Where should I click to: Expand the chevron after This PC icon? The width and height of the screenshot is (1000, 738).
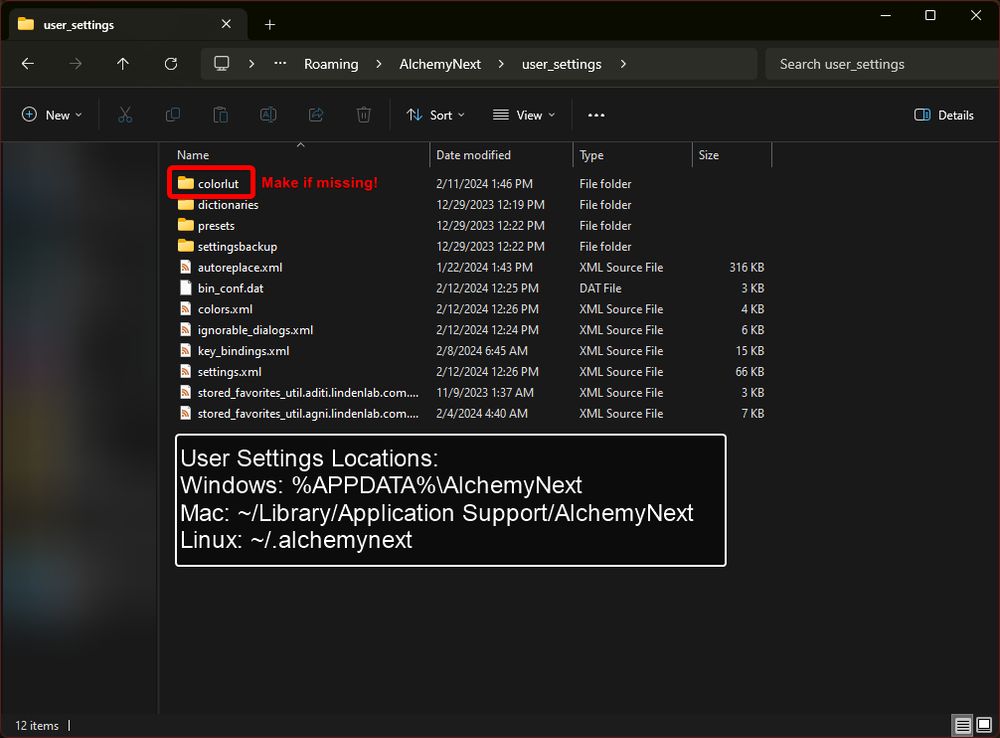click(x=251, y=64)
